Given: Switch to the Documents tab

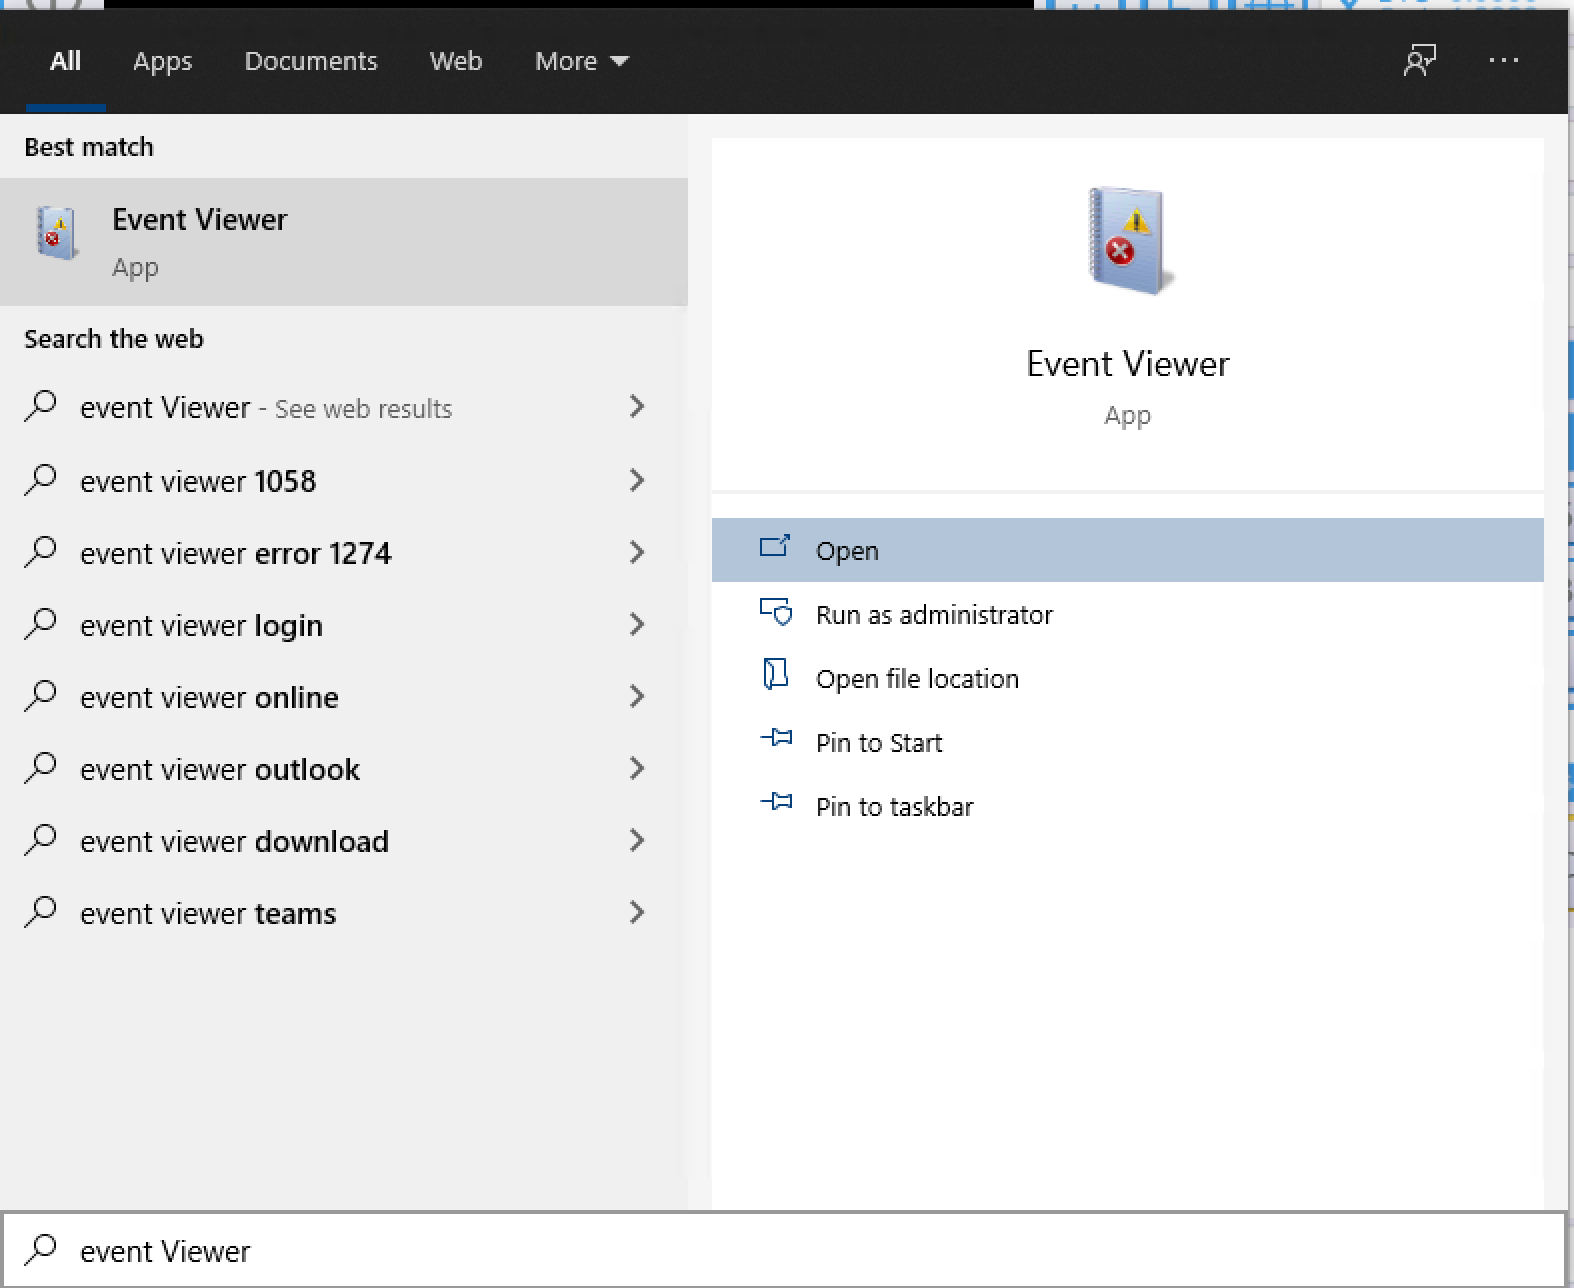Looking at the screenshot, I should point(311,61).
